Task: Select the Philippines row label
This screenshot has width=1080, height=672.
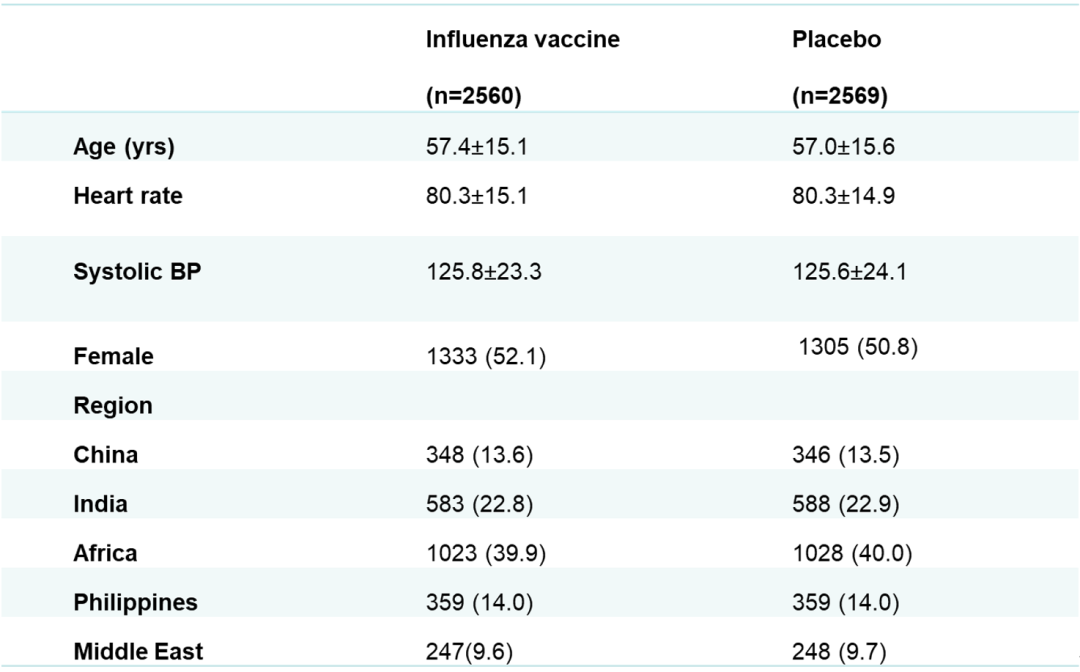Action: (135, 602)
